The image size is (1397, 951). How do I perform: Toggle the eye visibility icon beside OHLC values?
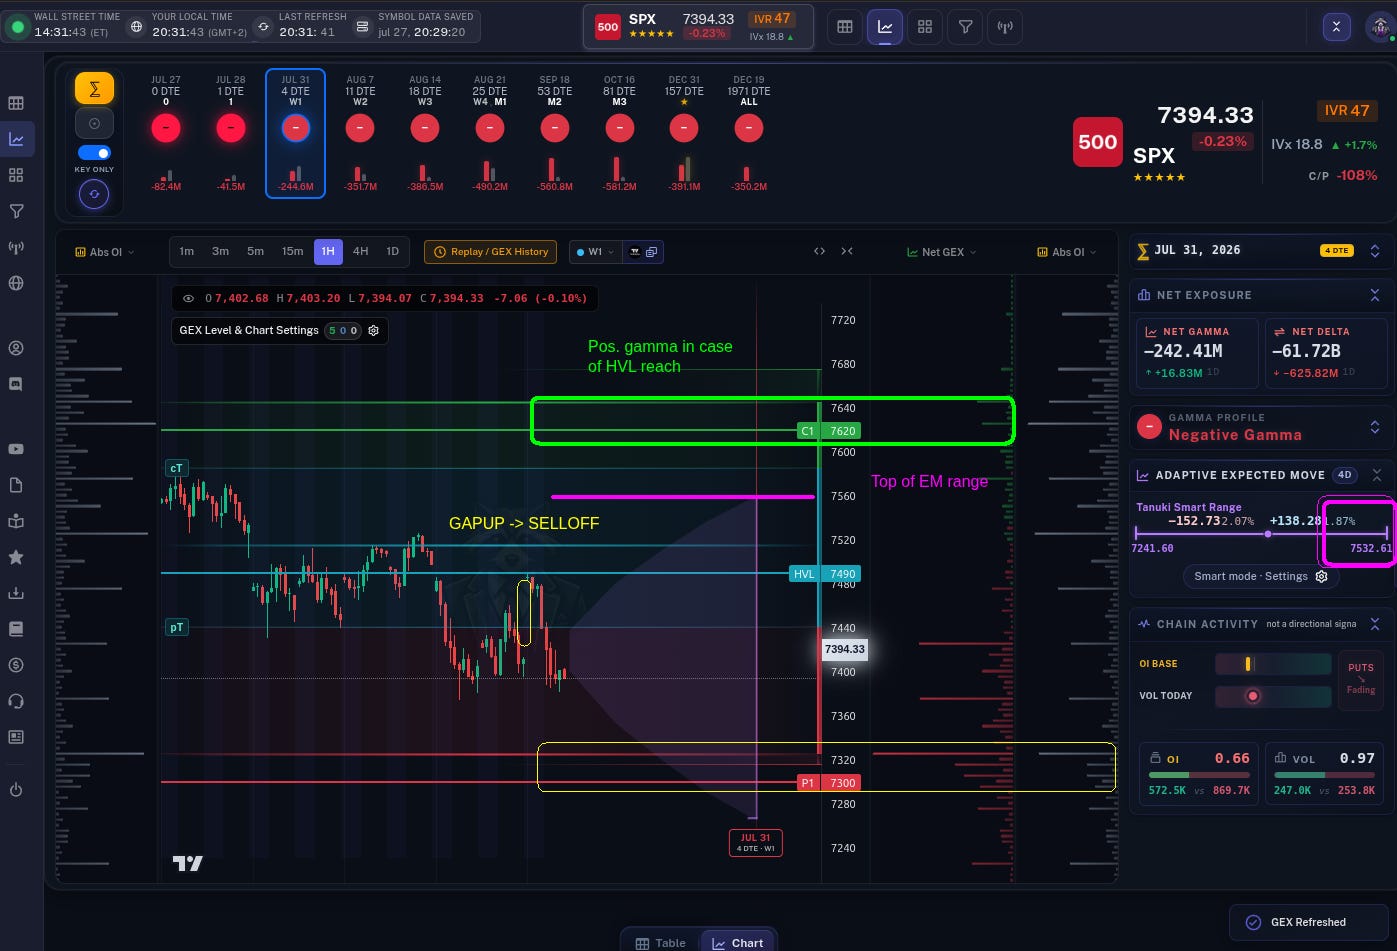pyautogui.click(x=188, y=298)
